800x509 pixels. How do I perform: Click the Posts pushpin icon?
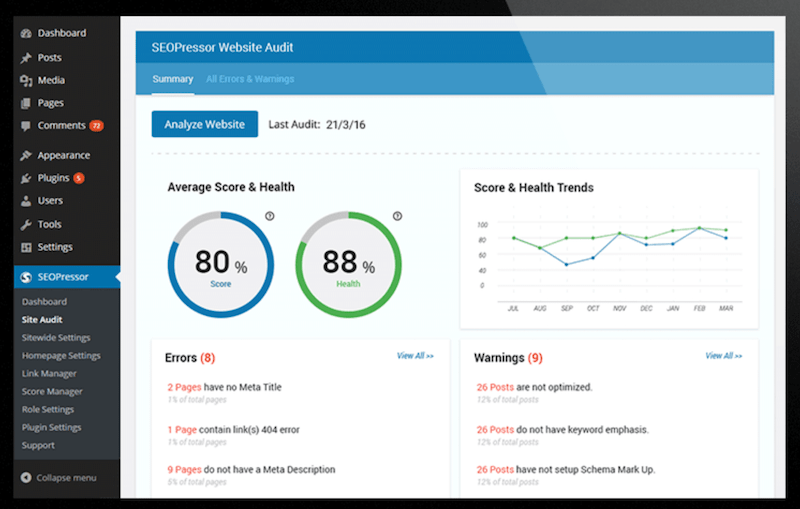(x=26, y=58)
